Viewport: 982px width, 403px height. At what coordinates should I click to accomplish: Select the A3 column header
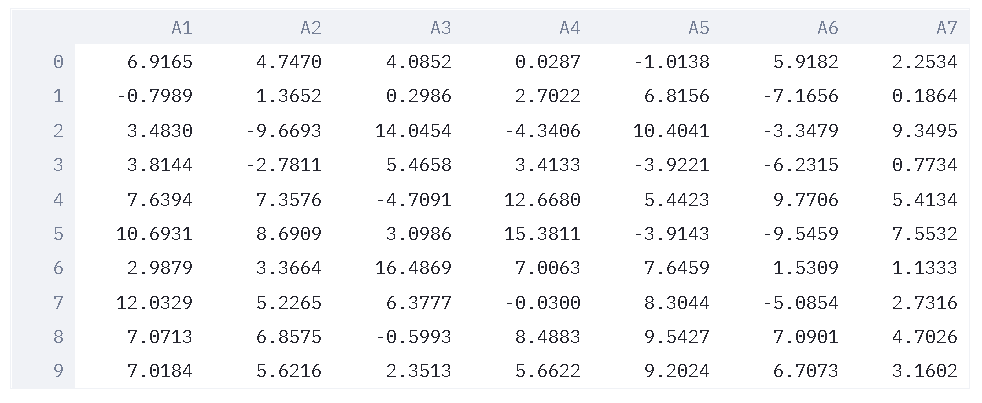click(x=440, y=29)
